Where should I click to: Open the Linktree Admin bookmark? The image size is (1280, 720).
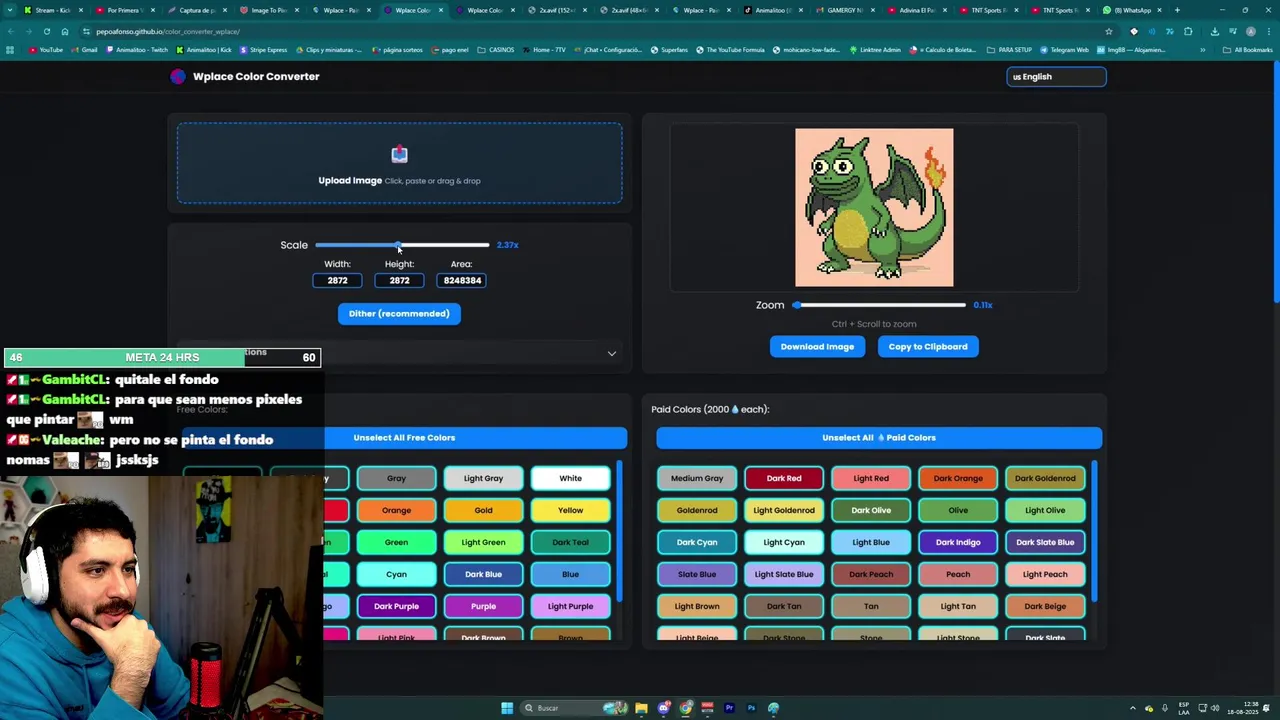(x=874, y=49)
